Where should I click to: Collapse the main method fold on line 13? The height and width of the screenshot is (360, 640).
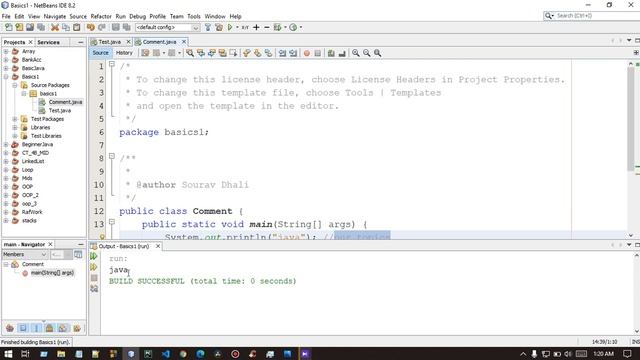111,222
